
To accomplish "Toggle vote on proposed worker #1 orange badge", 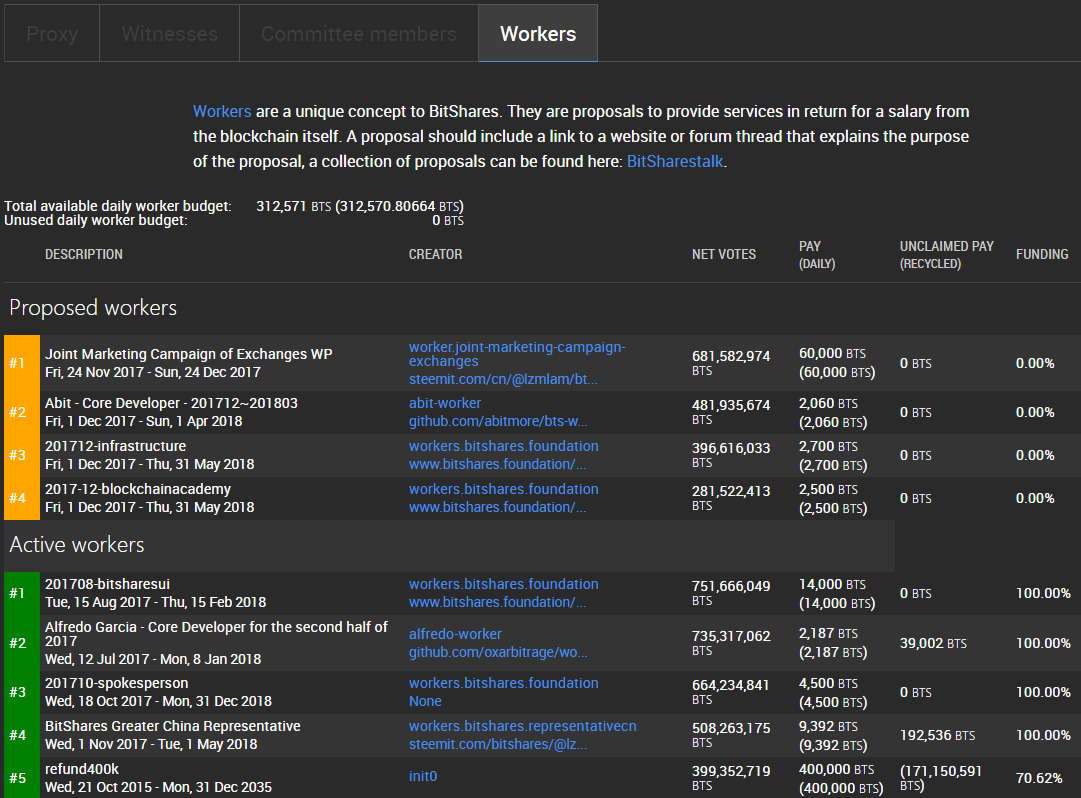I will click(22, 363).
